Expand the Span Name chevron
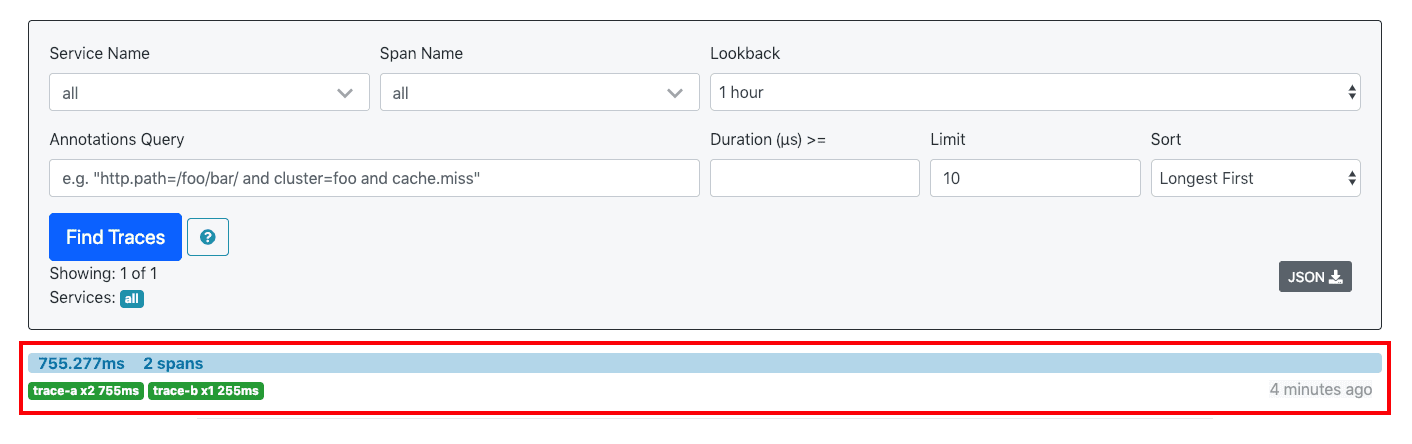The height and width of the screenshot is (444, 1412). coord(676,93)
